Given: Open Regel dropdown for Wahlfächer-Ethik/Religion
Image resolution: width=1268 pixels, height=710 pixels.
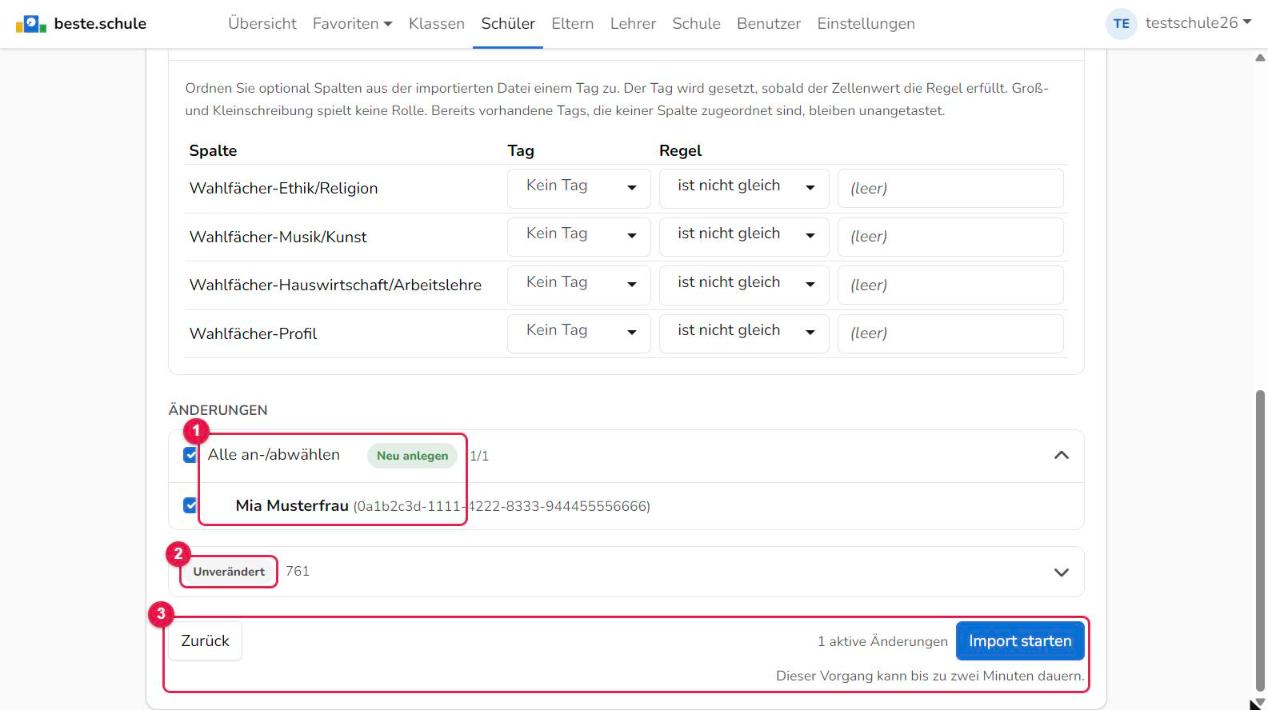Looking at the screenshot, I should 744,188.
